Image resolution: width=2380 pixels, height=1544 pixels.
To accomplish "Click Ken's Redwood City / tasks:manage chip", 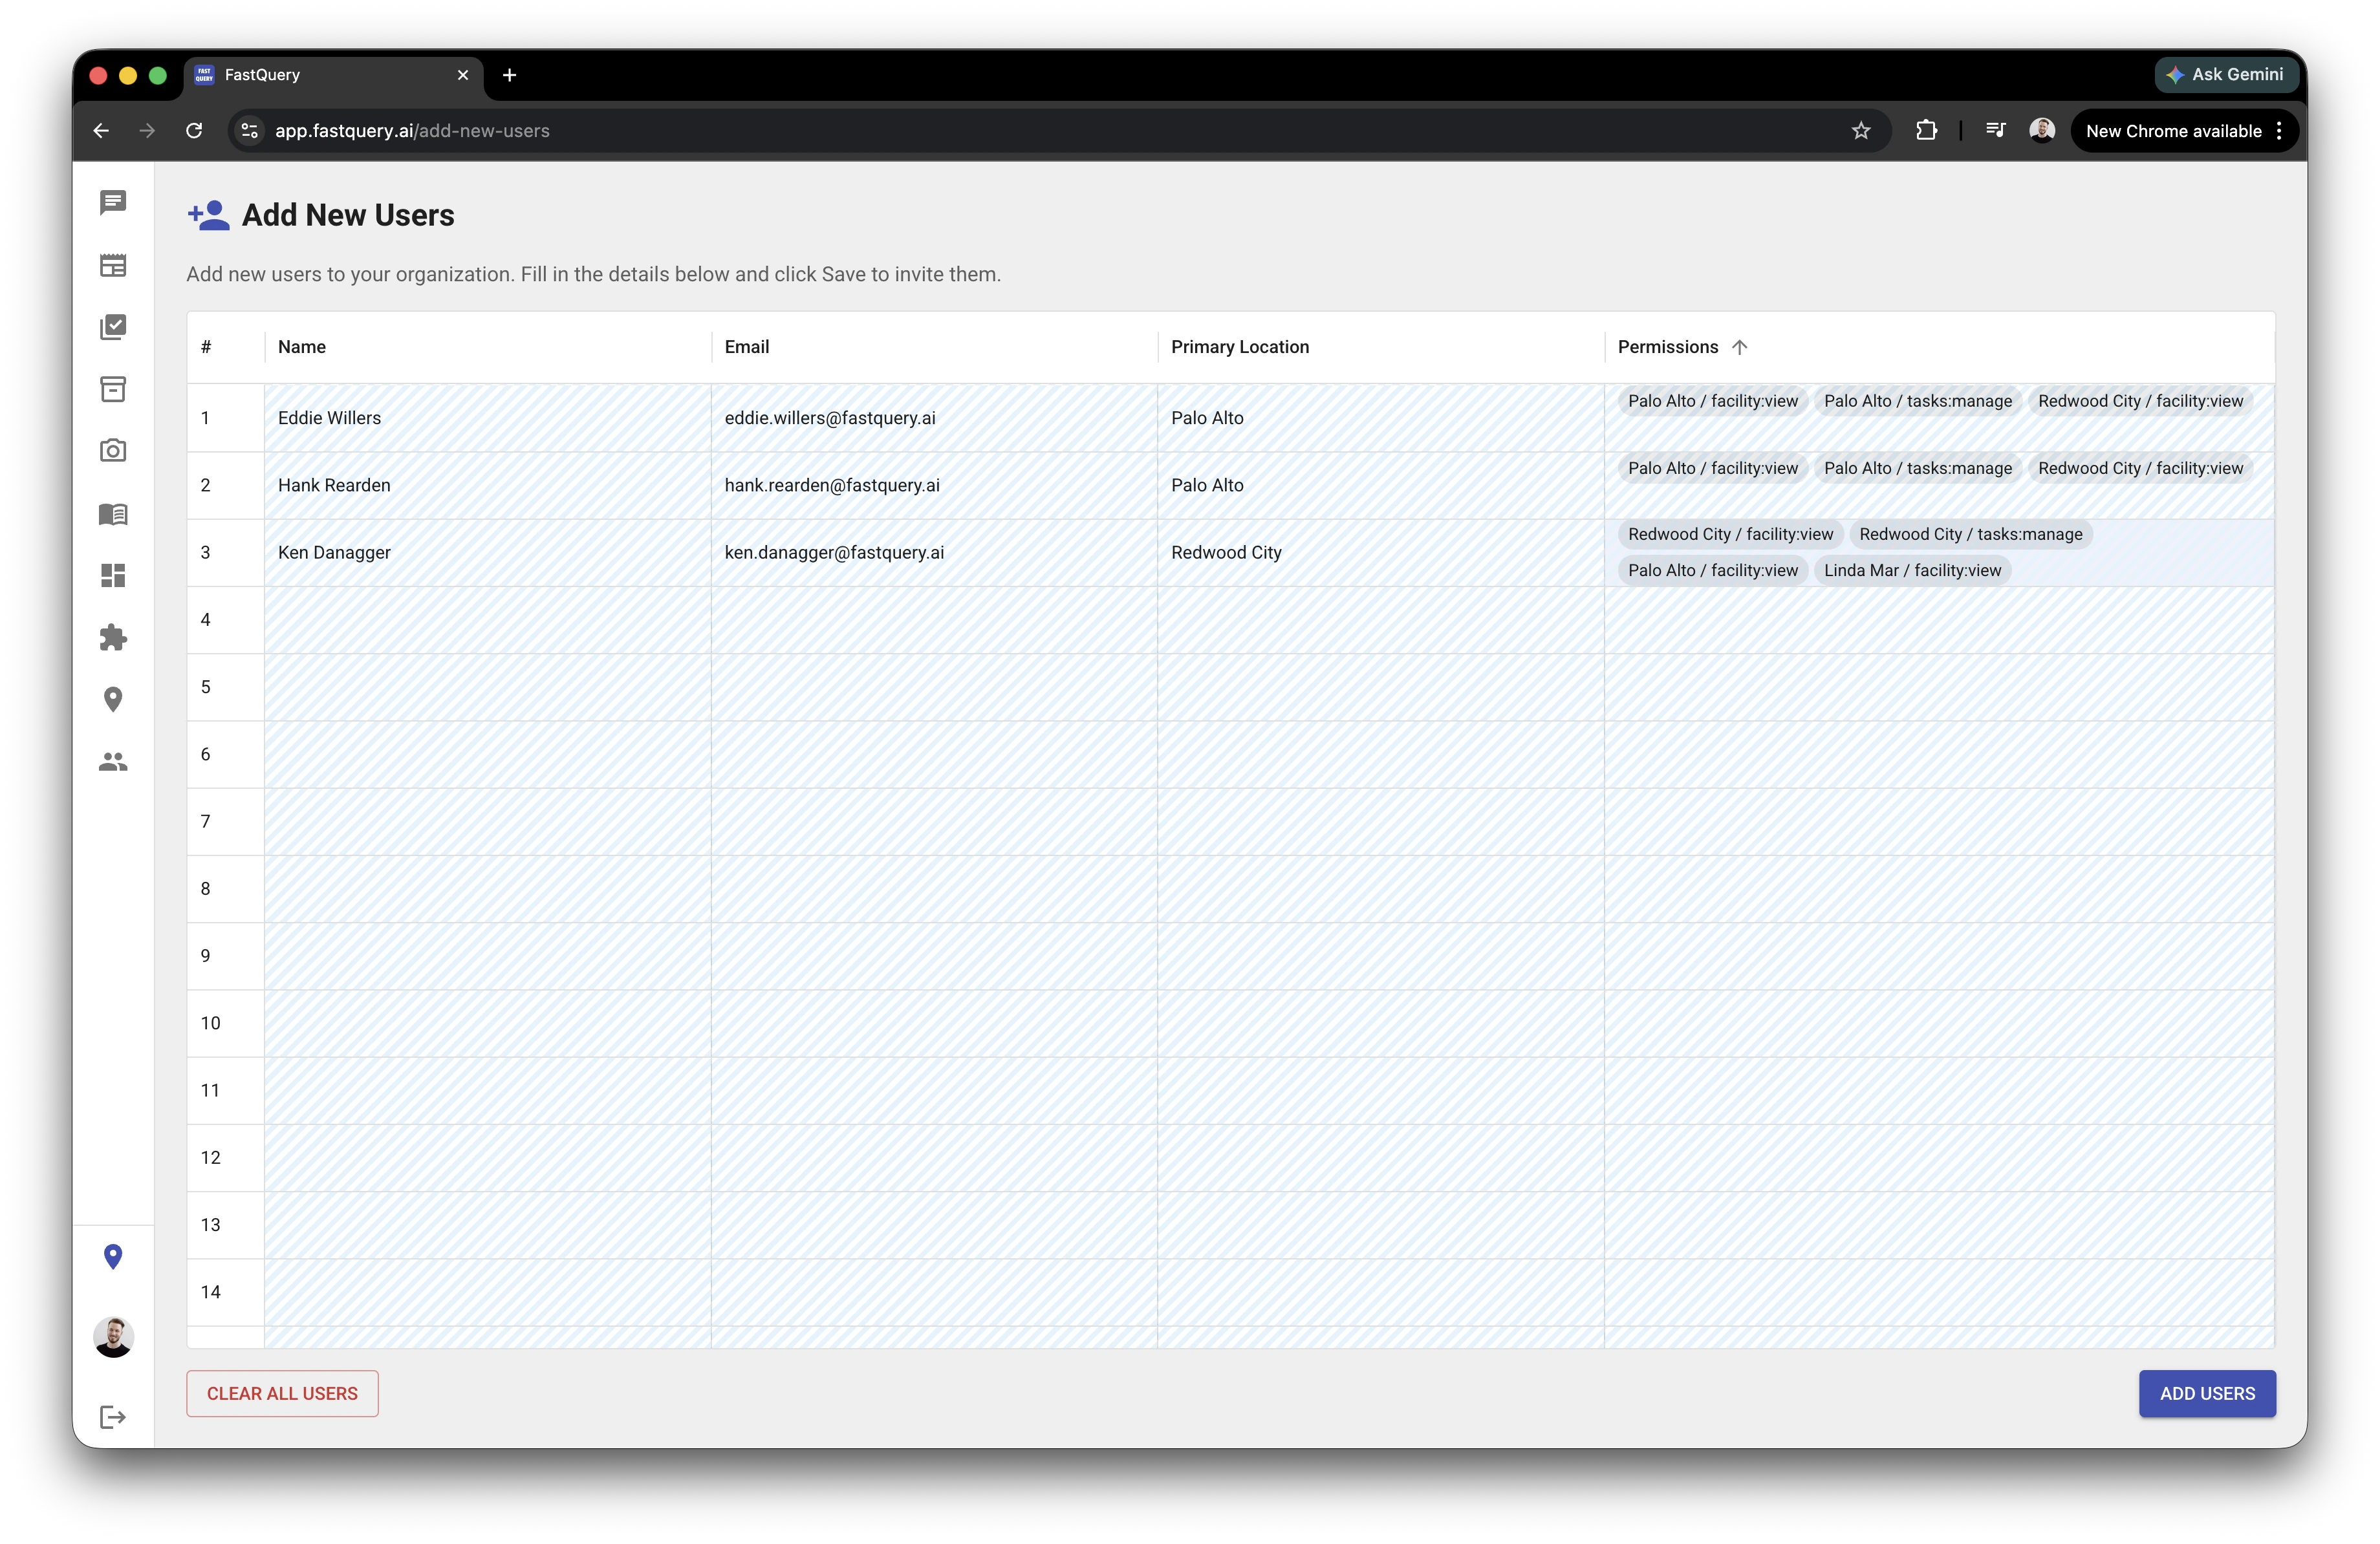I will pyautogui.click(x=1970, y=534).
